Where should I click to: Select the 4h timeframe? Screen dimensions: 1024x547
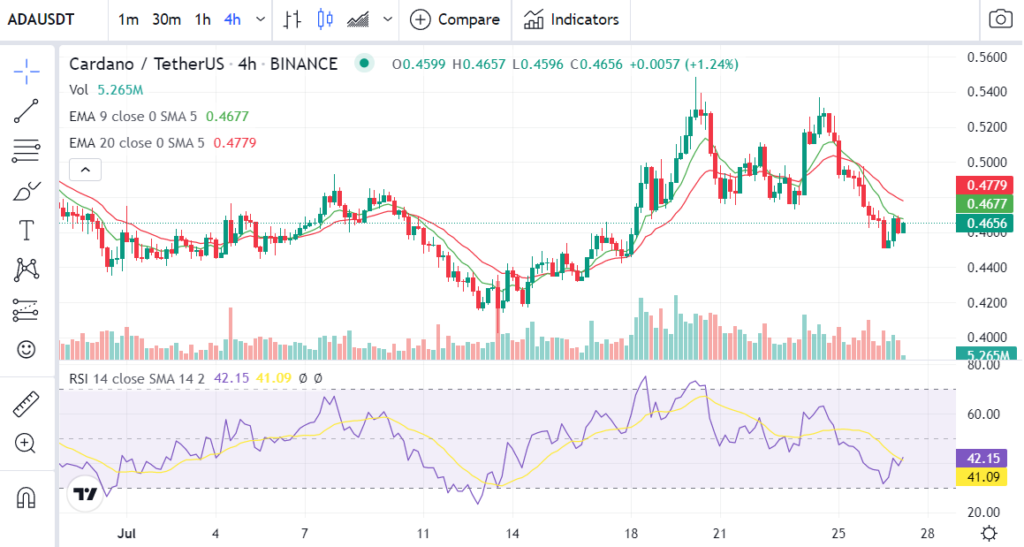pos(232,20)
